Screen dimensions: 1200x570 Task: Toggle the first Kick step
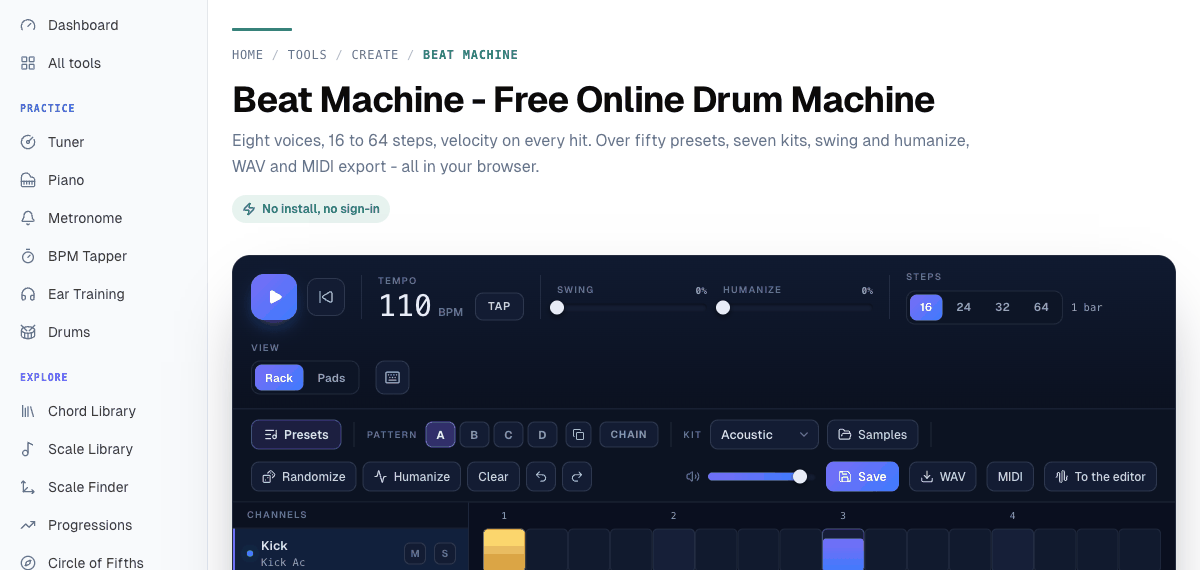click(504, 550)
